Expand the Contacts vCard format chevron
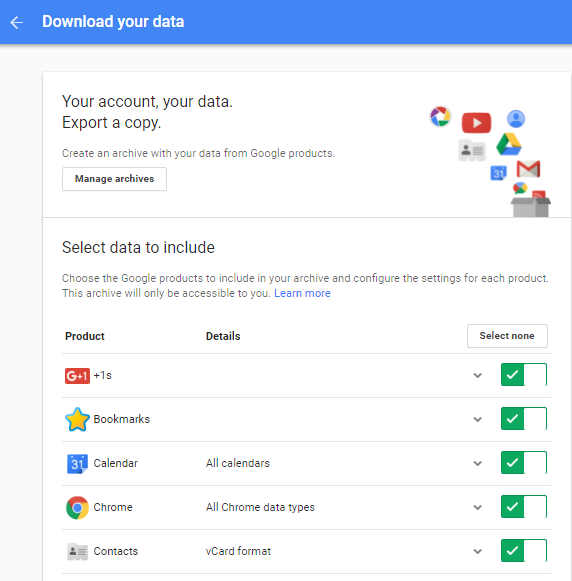Viewport: 572px width, 581px height. (x=478, y=551)
